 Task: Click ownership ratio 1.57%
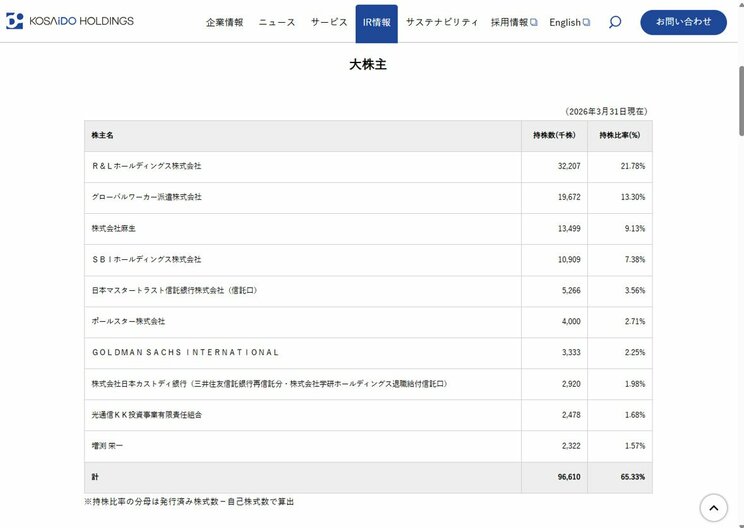635,446
